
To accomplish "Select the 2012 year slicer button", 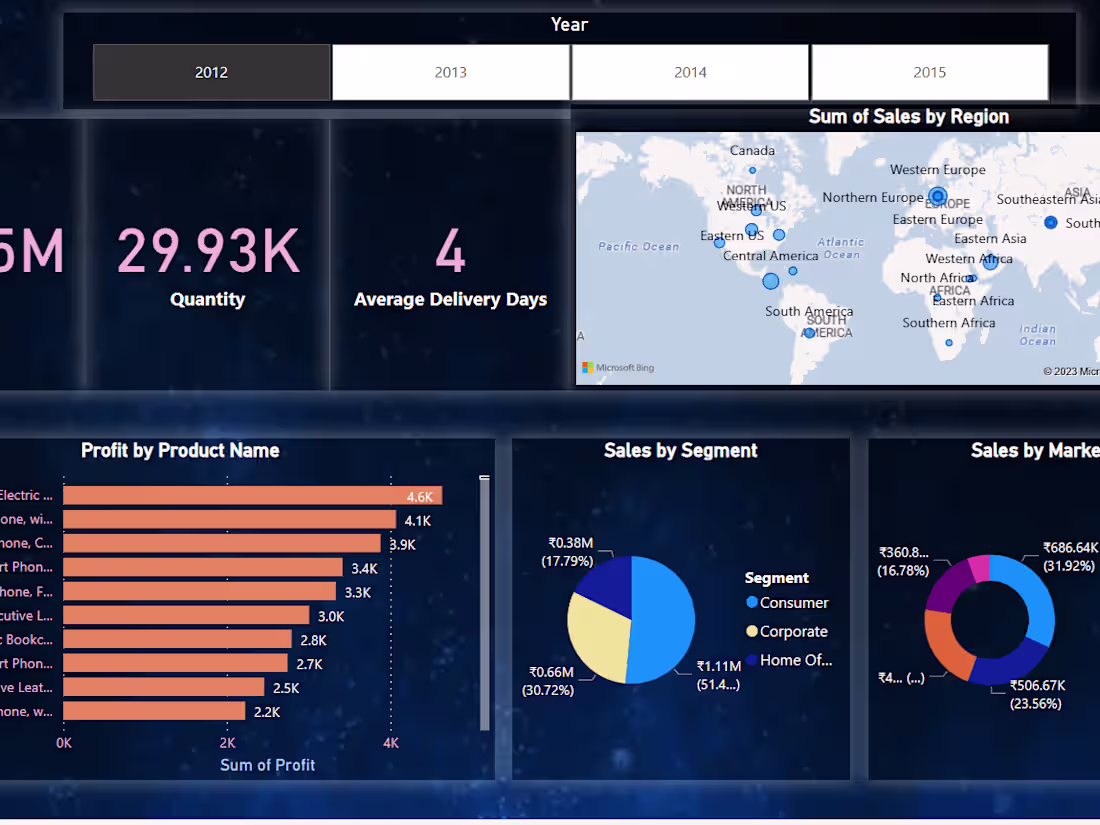I will (211, 72).
